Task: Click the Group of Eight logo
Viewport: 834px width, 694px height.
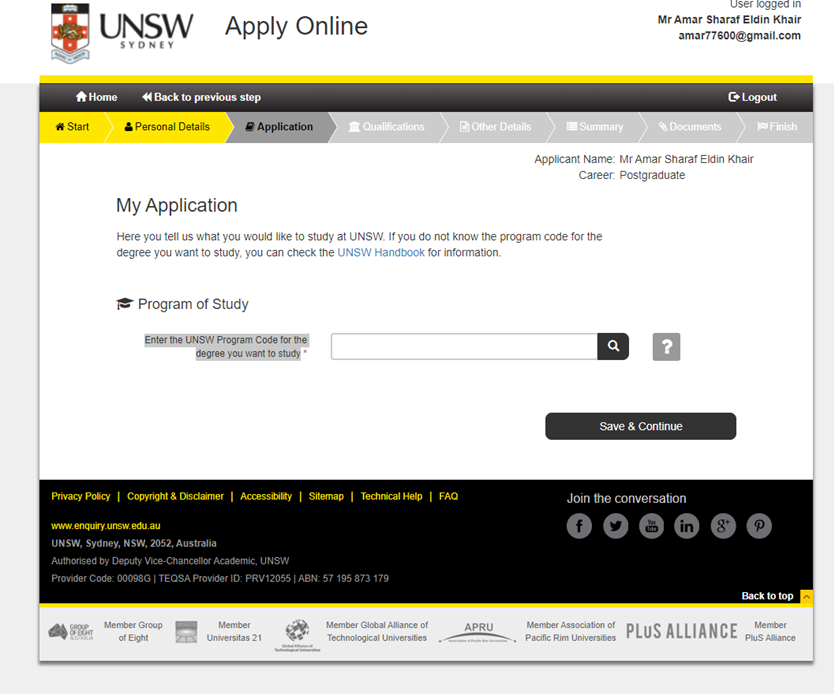Action: coord(71,632)
